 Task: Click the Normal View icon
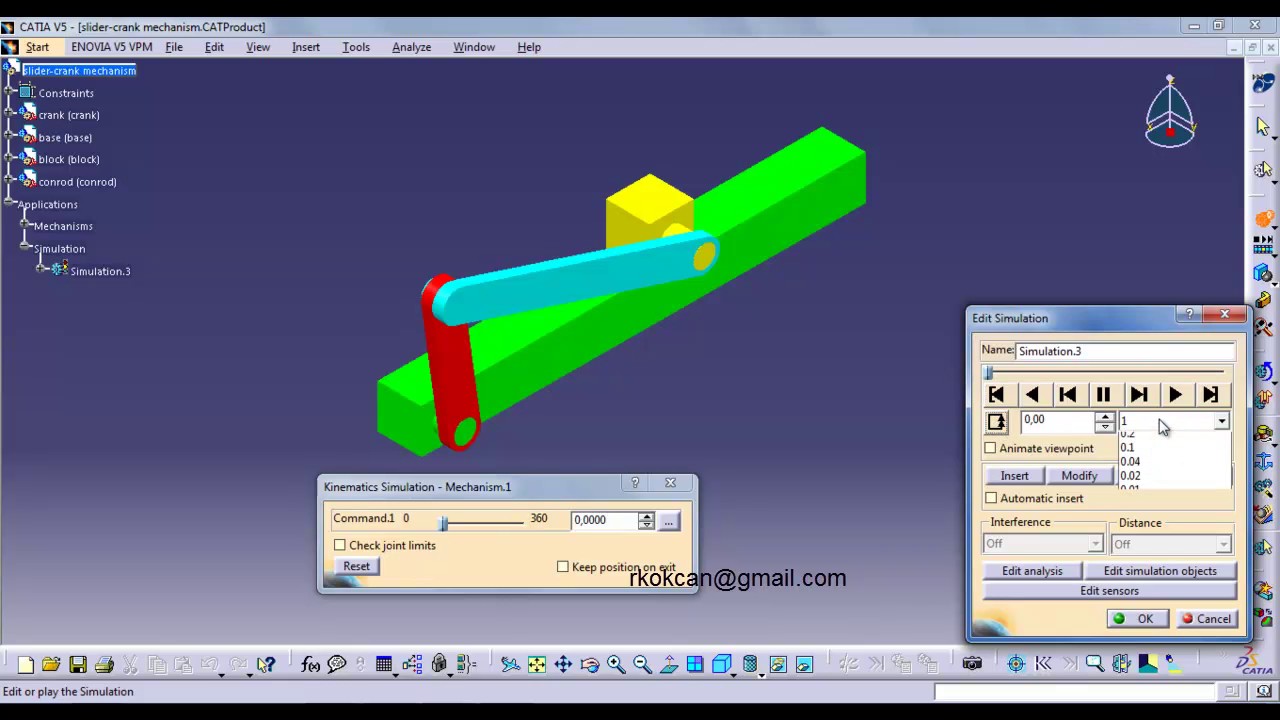point(669,664)
